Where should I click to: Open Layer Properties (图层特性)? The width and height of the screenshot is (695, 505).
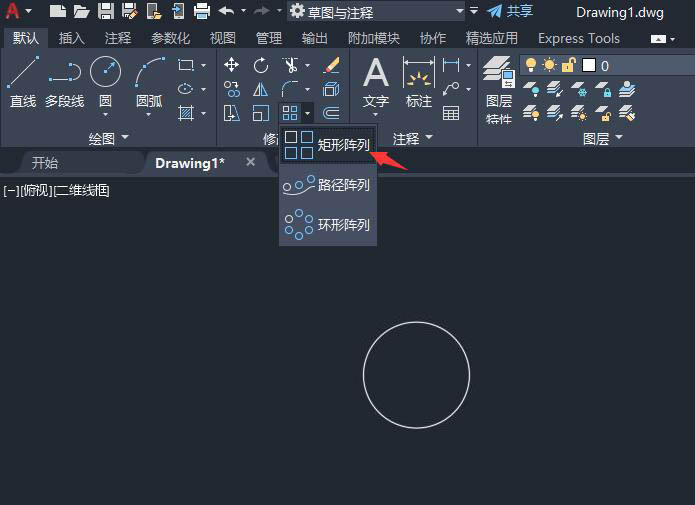click(499, 90)
